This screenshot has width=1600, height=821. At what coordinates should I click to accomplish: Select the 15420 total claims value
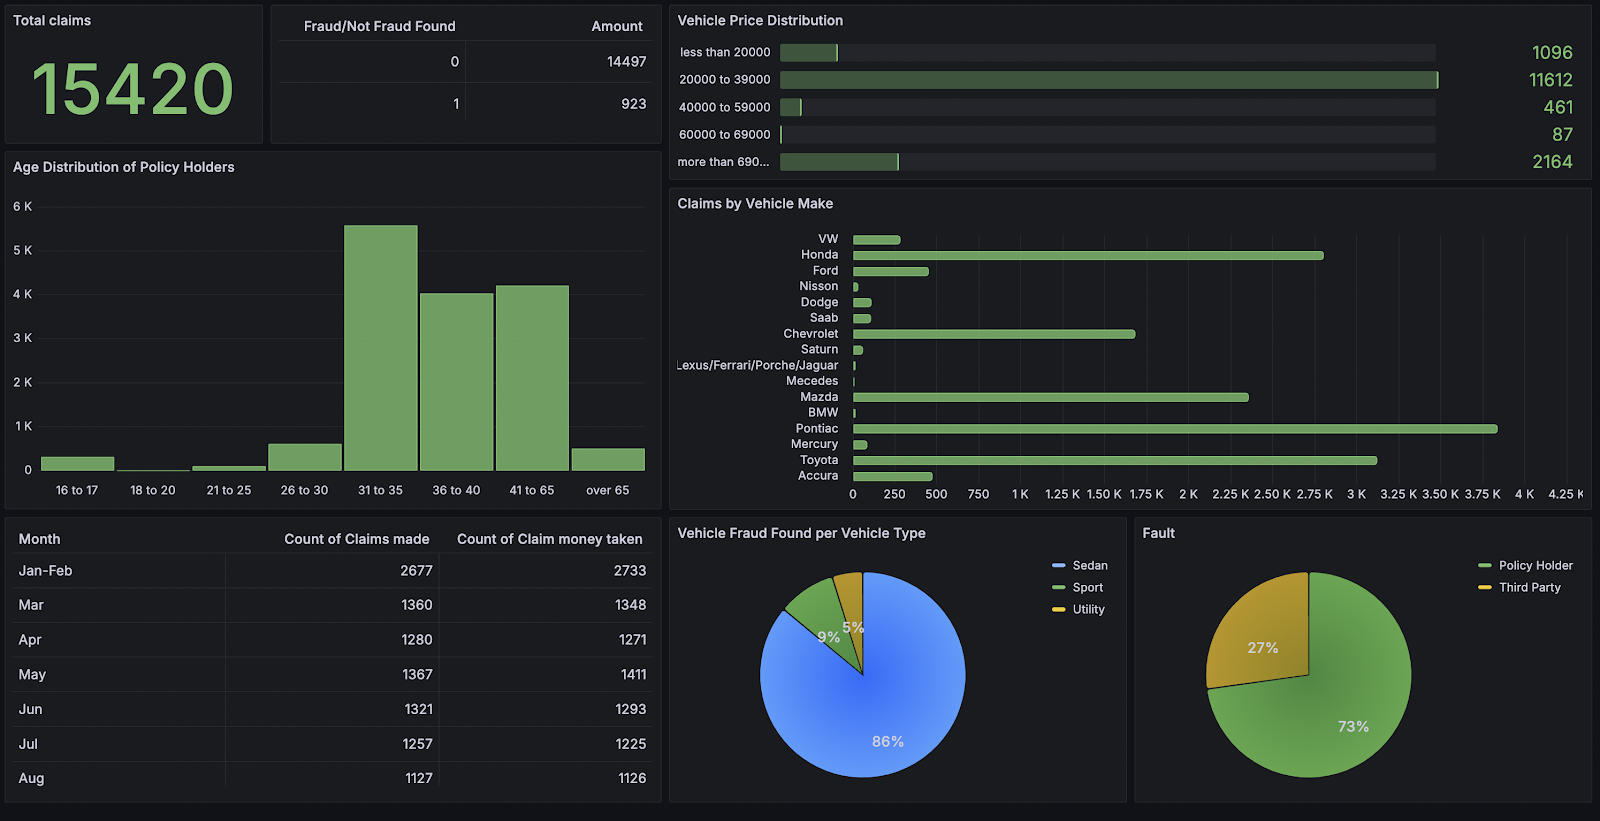133,89
